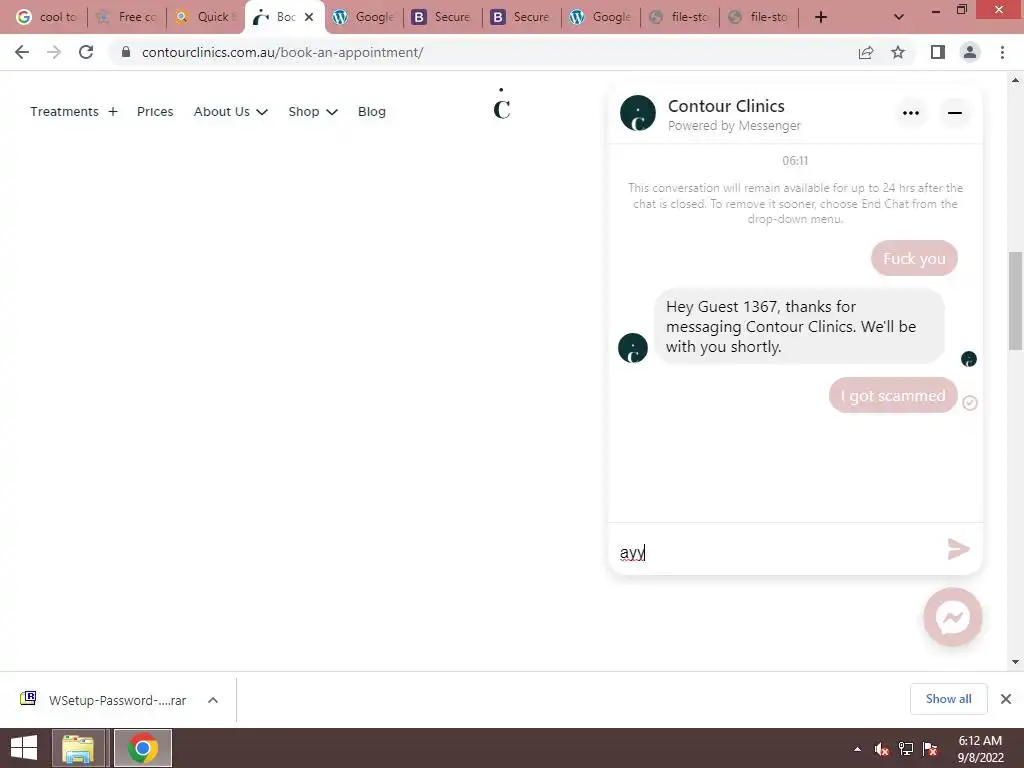The image size is (1024, 768).
Task: Close the active Book appointment tab
Action: click(309, 17)
